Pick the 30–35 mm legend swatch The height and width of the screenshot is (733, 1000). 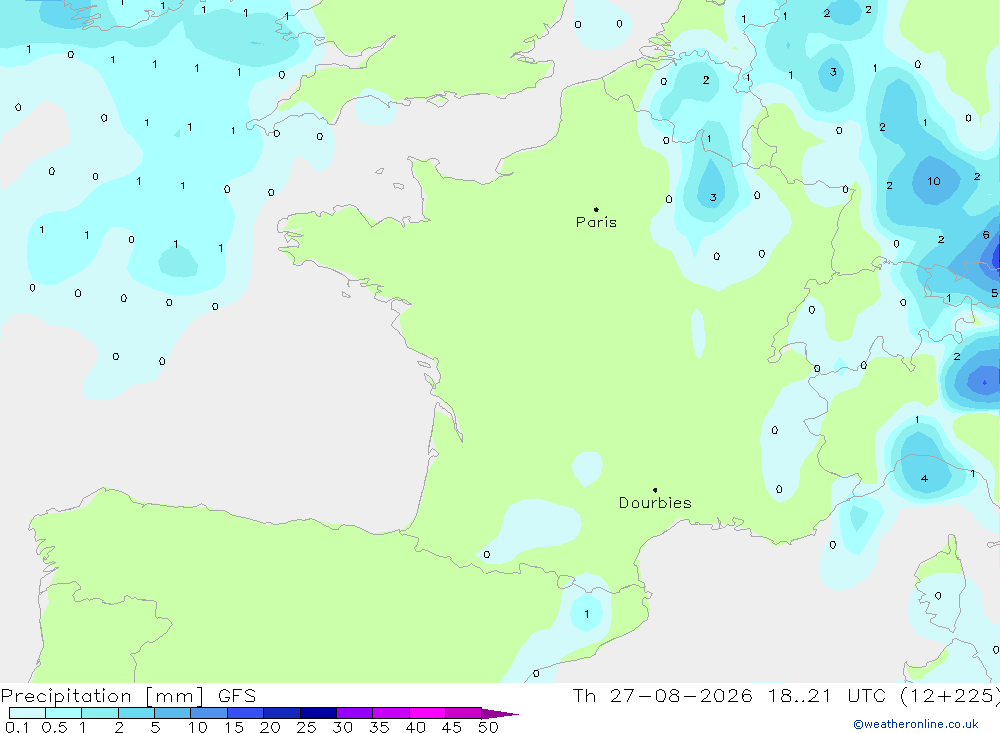pyautogui.click(x=355, y=713)
